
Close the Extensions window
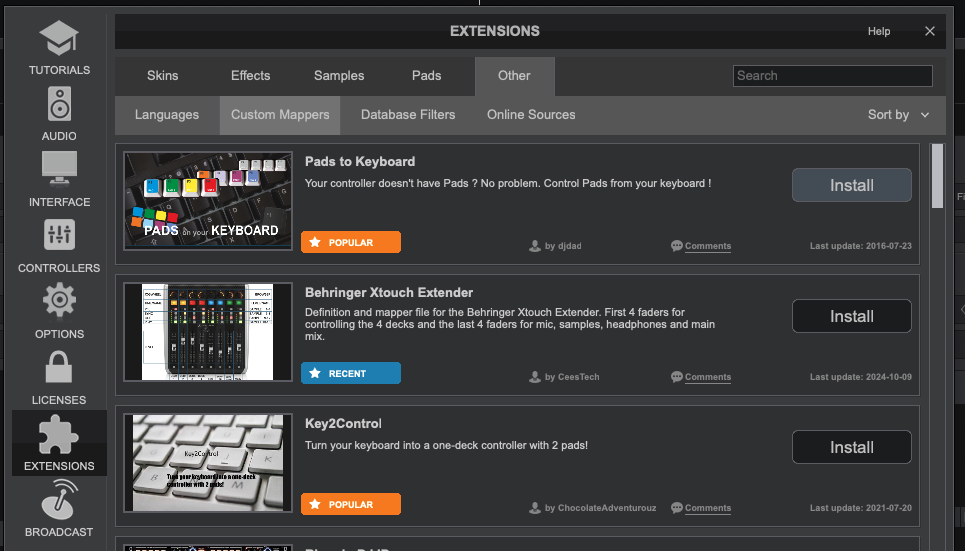pyautogui.click(x=929, y=31)
